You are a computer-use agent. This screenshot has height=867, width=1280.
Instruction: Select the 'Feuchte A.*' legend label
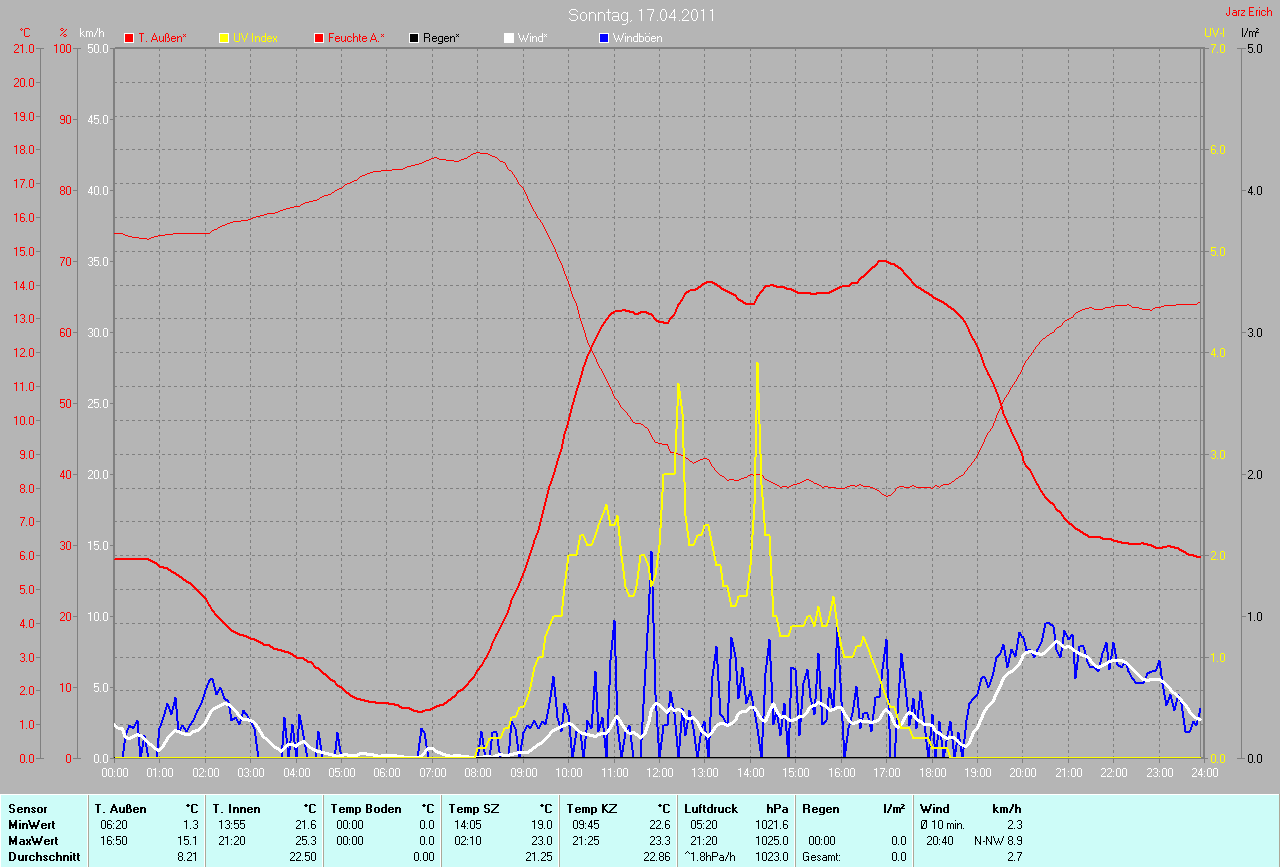pos(356,38)
